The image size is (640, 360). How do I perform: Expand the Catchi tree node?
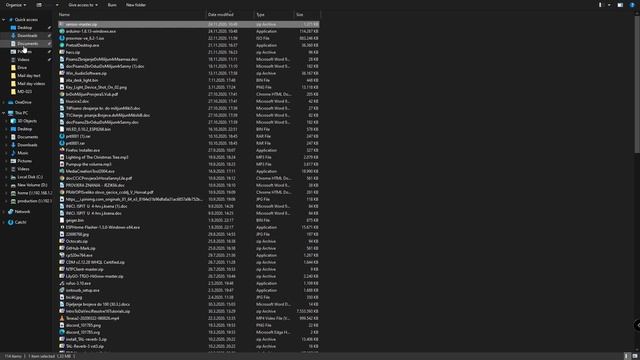pos(4,222)
